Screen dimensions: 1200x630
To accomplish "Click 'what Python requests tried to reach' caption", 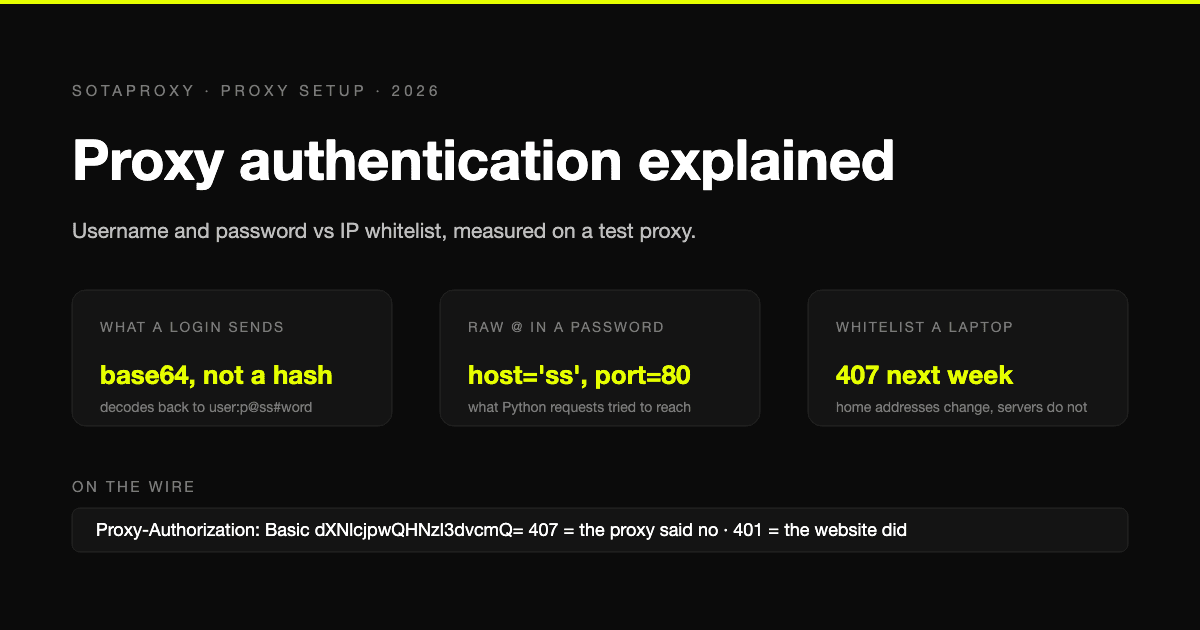I will pos(579,407).
